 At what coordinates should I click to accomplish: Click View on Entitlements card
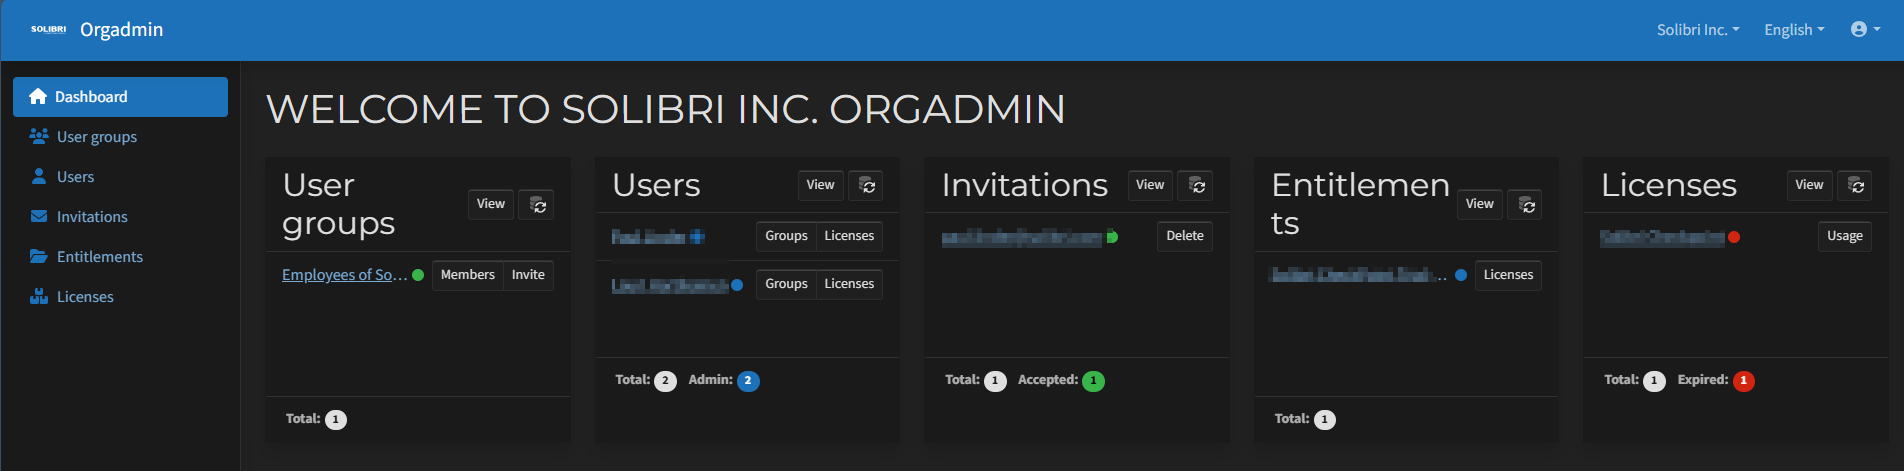coord(1480,204)
